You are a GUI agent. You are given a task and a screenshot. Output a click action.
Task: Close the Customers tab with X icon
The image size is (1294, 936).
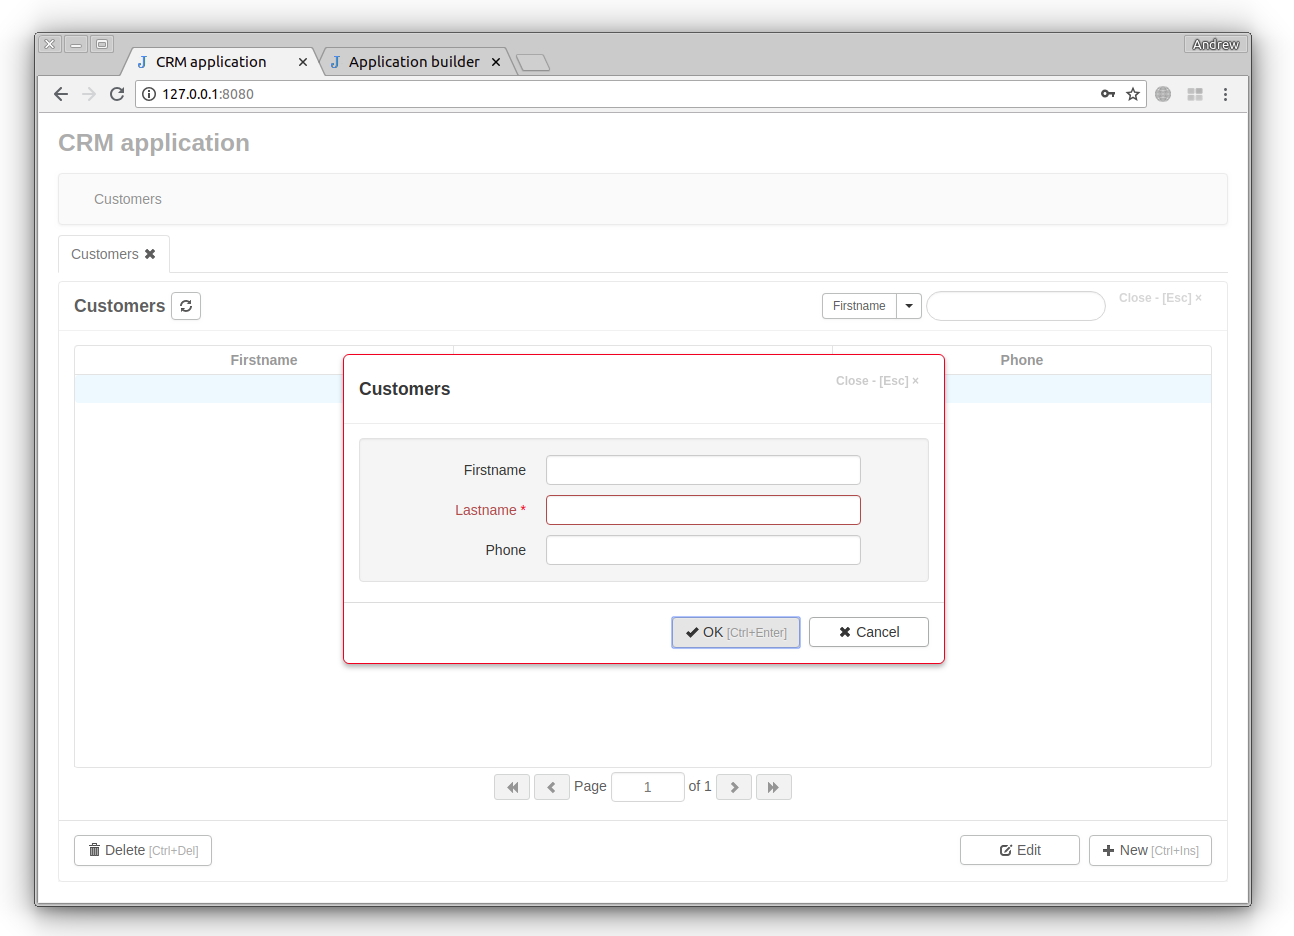click(x=150, y=254)
